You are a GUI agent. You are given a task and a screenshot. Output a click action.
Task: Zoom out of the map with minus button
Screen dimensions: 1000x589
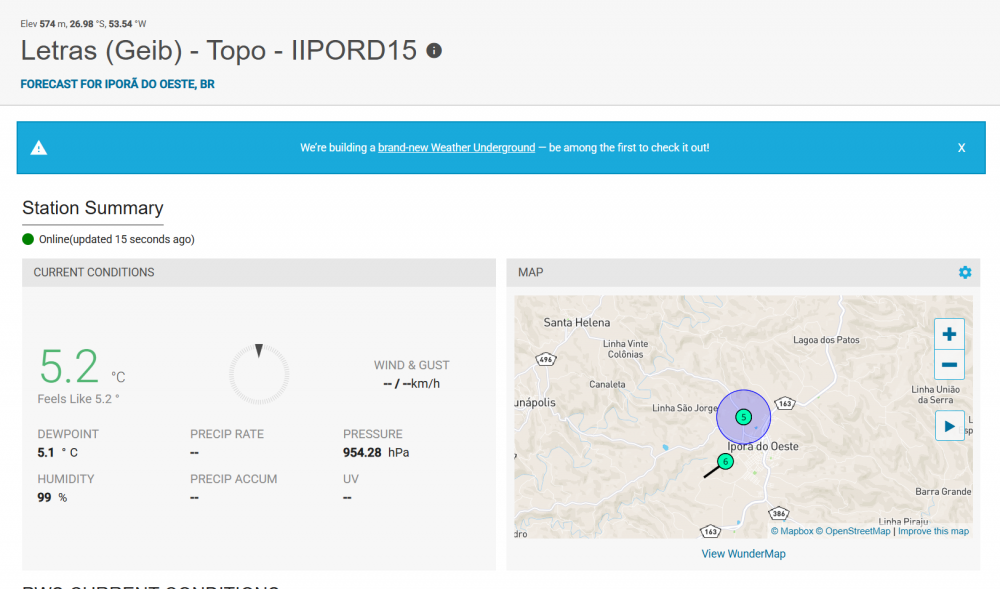pyautogui.click(x=949, y=365)
